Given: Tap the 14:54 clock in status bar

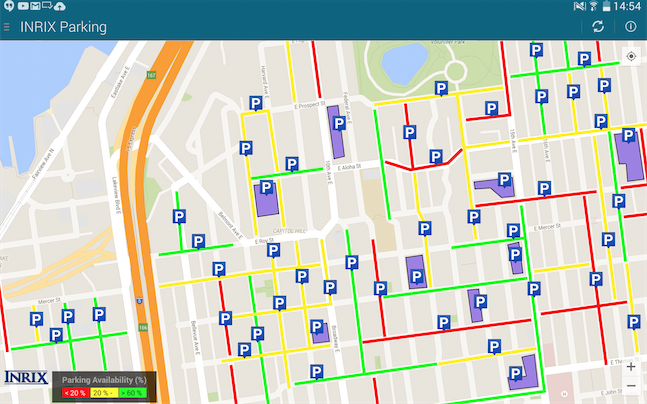Looking at the screenshot, I should 627,6.
